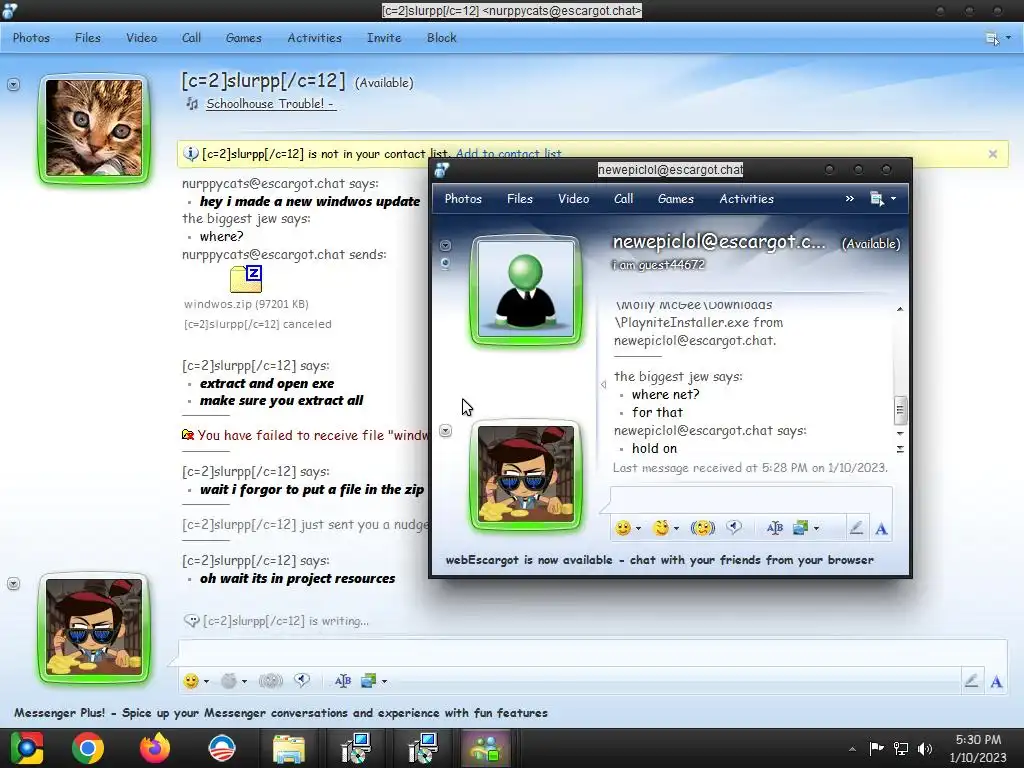Click wink icon in newepiclol window
1024x768 pixels.
pos(662,528)
